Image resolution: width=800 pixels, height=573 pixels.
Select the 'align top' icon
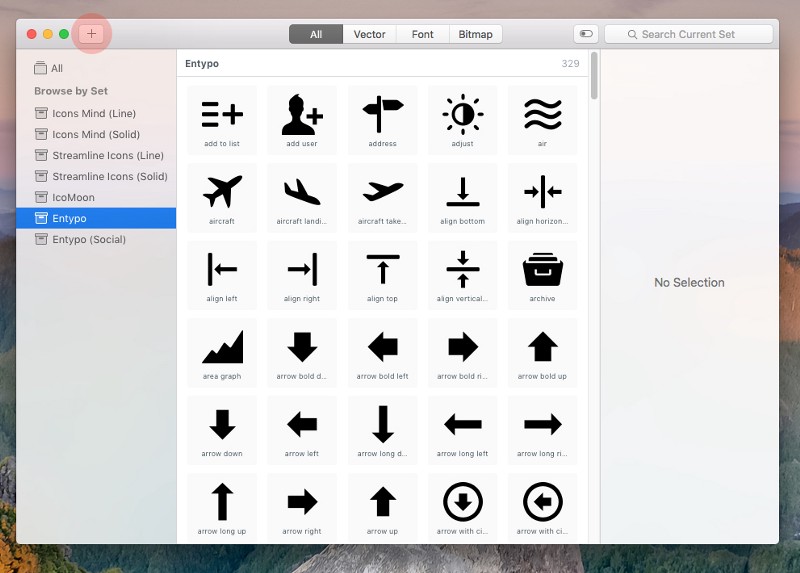(382, 272)
